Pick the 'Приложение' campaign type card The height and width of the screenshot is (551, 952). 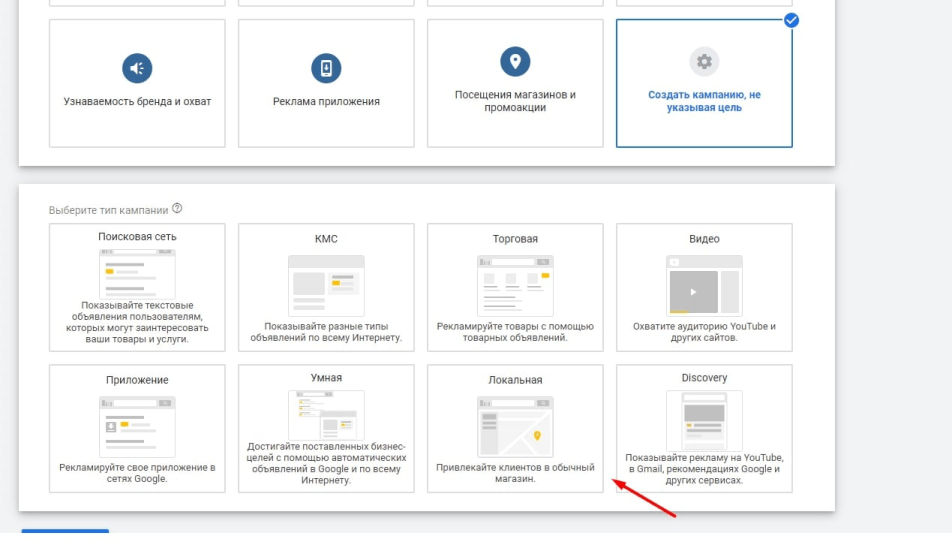137,428
